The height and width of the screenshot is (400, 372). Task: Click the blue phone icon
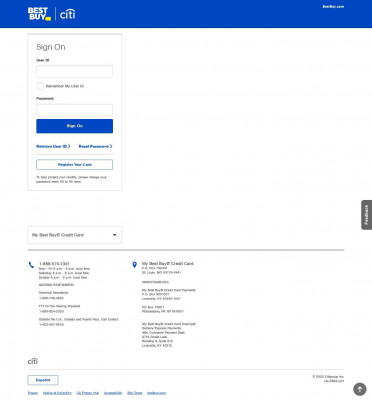point(31,265)
